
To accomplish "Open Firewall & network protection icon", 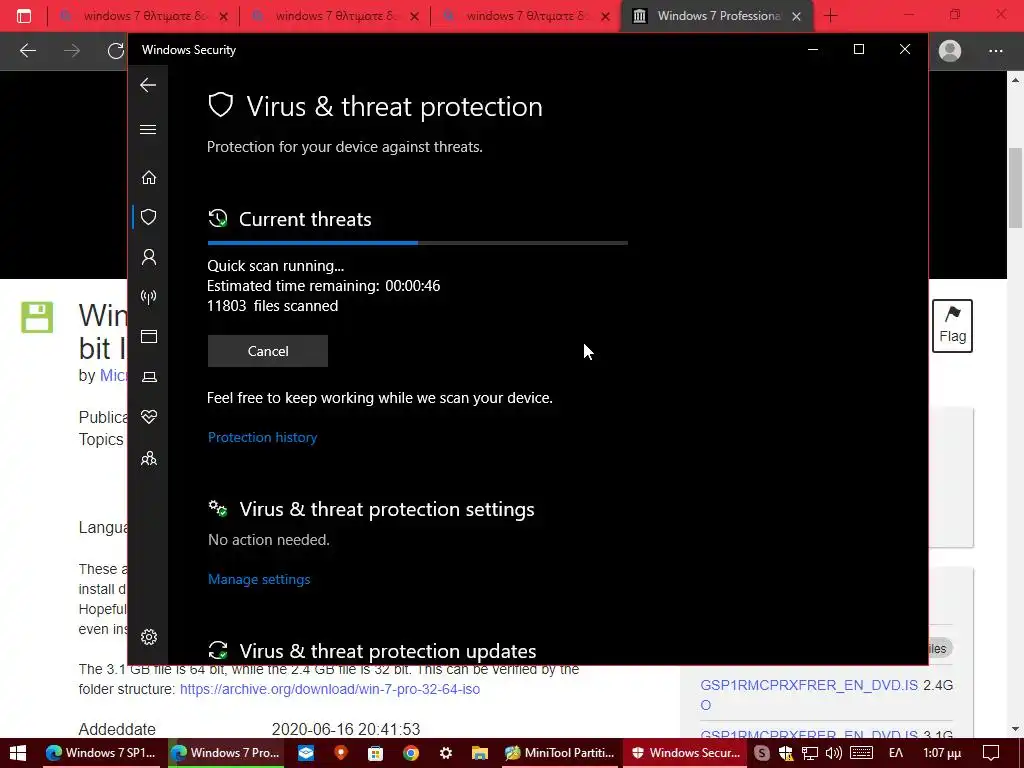I will (x=149, y=297).
